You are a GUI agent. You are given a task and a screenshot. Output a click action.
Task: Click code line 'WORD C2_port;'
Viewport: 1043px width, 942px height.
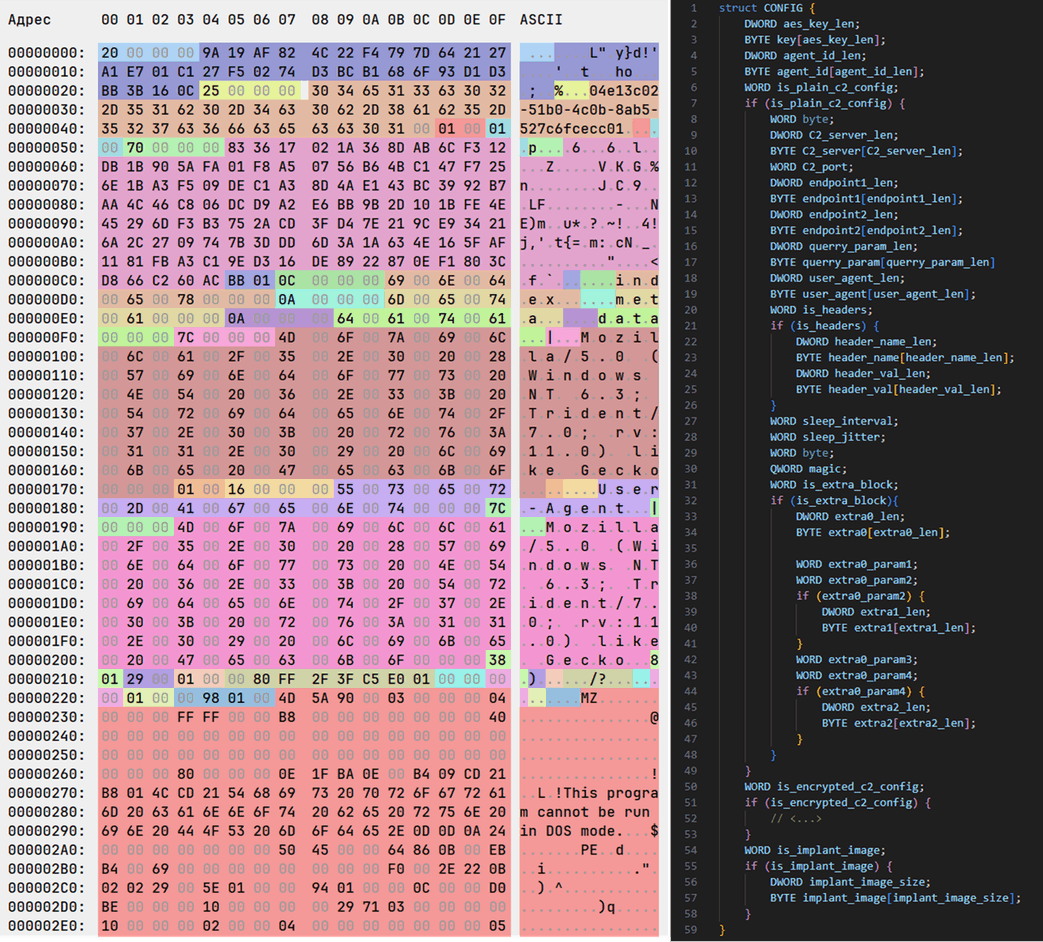pyautogui.click(x=811, y=167)
